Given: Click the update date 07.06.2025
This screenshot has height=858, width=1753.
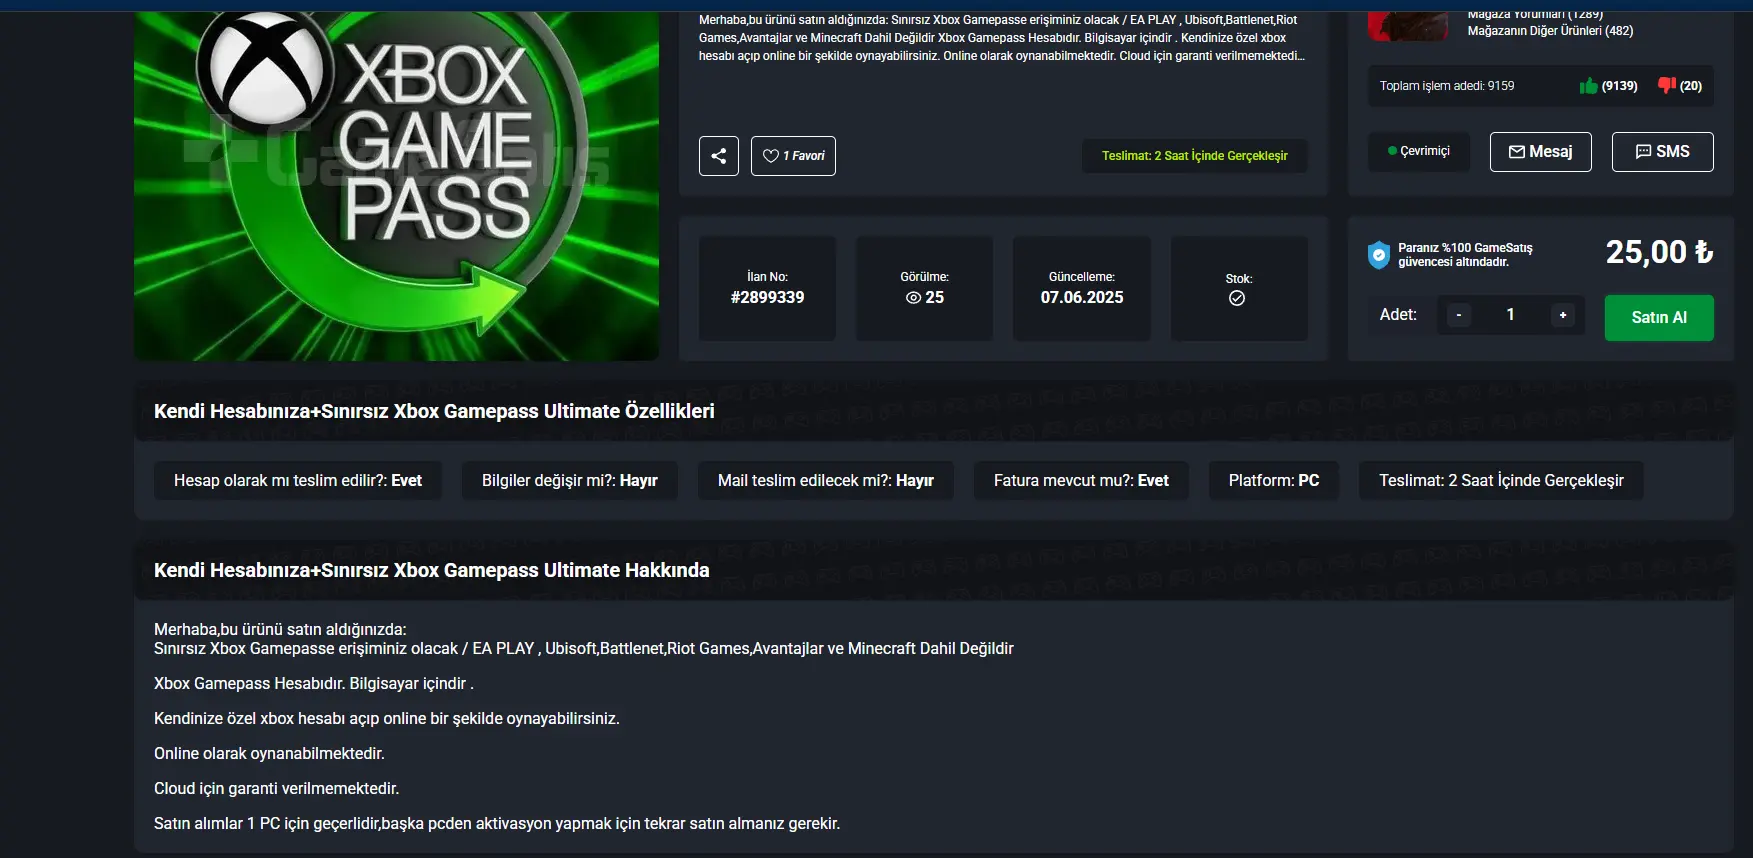Looking at the screenshot, I should click(1082, 297).
